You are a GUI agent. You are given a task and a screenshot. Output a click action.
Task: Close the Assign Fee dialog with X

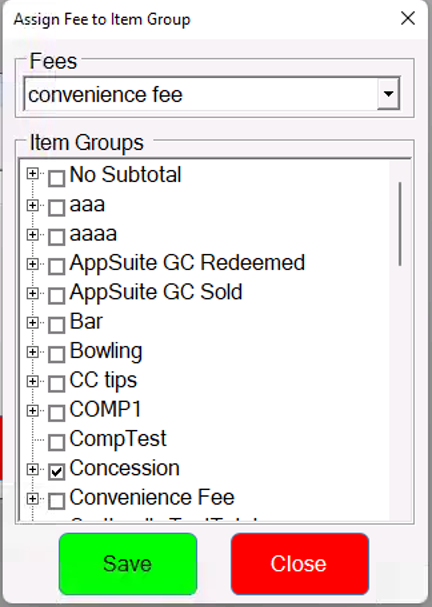(408, 18)
